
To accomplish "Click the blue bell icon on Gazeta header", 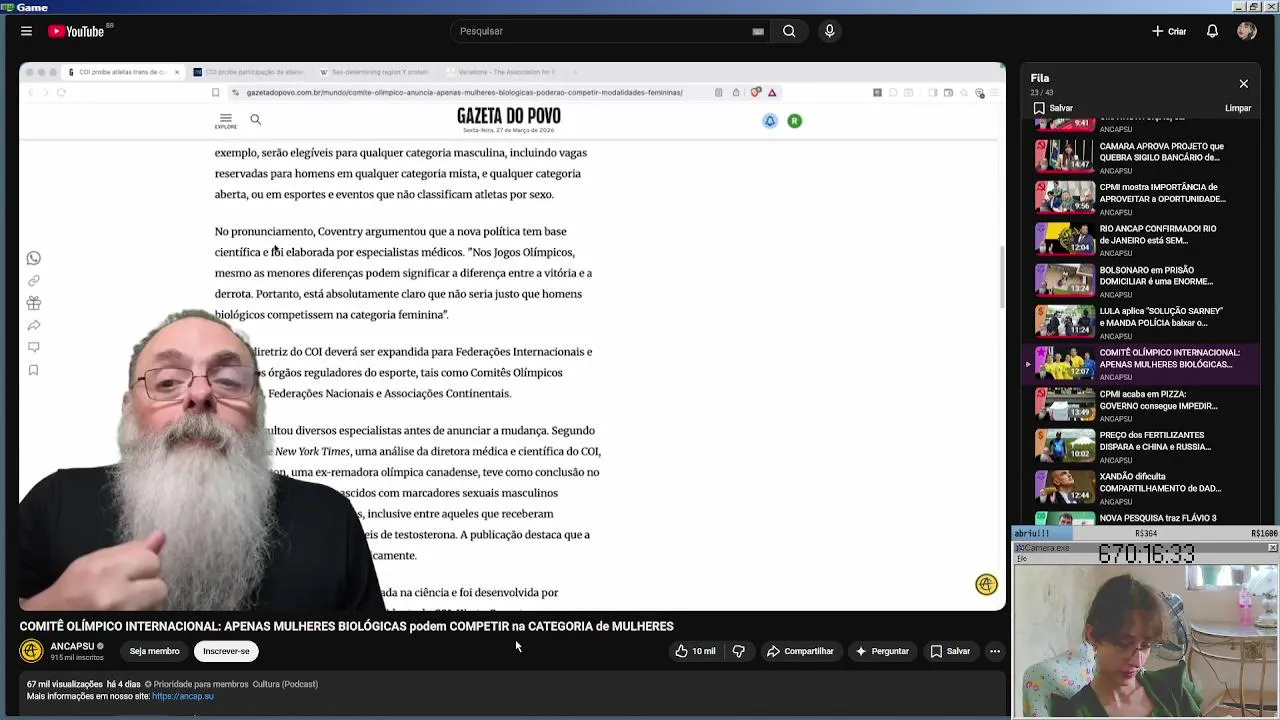I will tap(770, 121).
